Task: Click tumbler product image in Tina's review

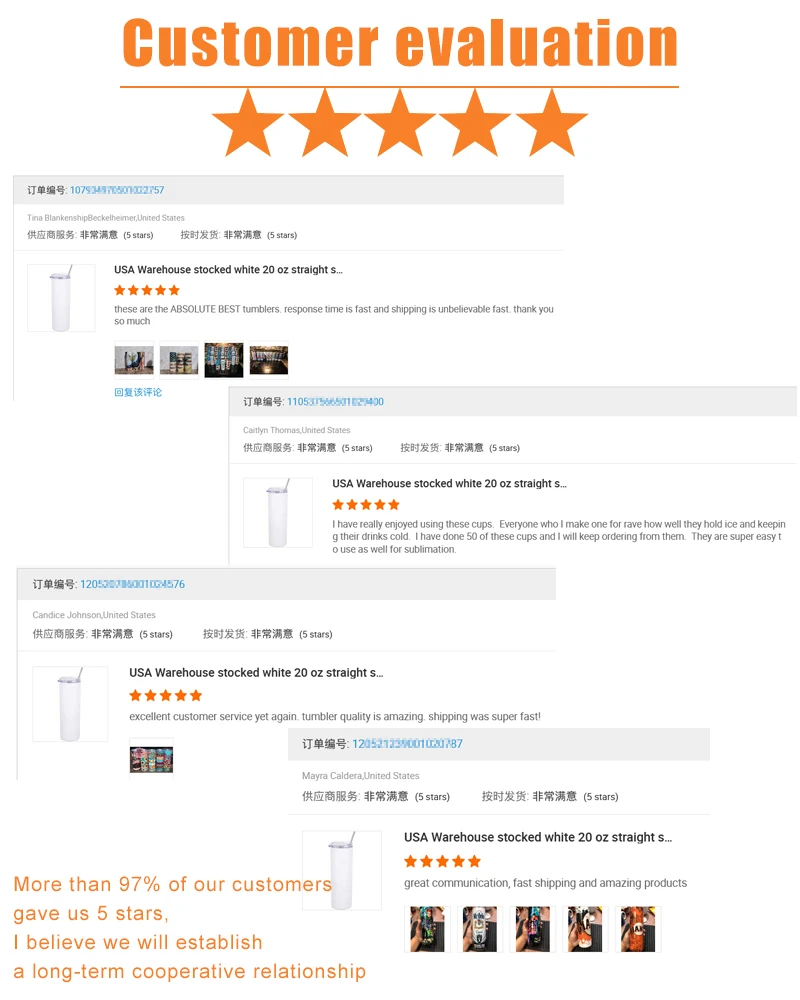Action: pos(61,298)
